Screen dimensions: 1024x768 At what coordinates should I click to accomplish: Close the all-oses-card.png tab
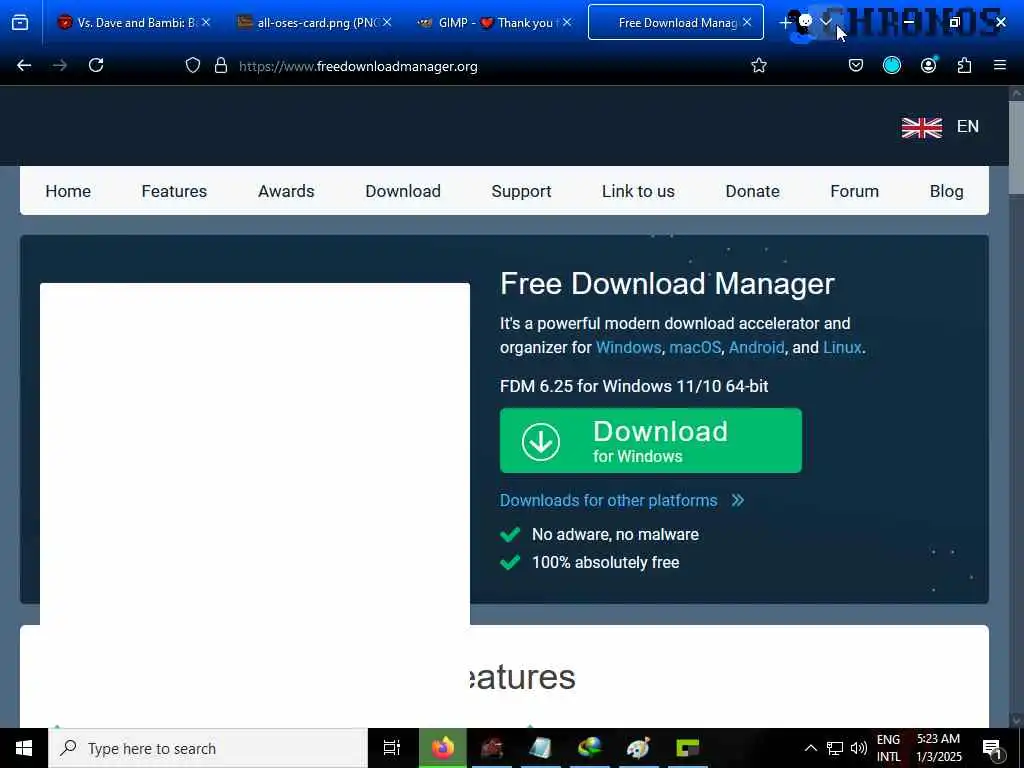pyautogui.click(x=387, y=23)
